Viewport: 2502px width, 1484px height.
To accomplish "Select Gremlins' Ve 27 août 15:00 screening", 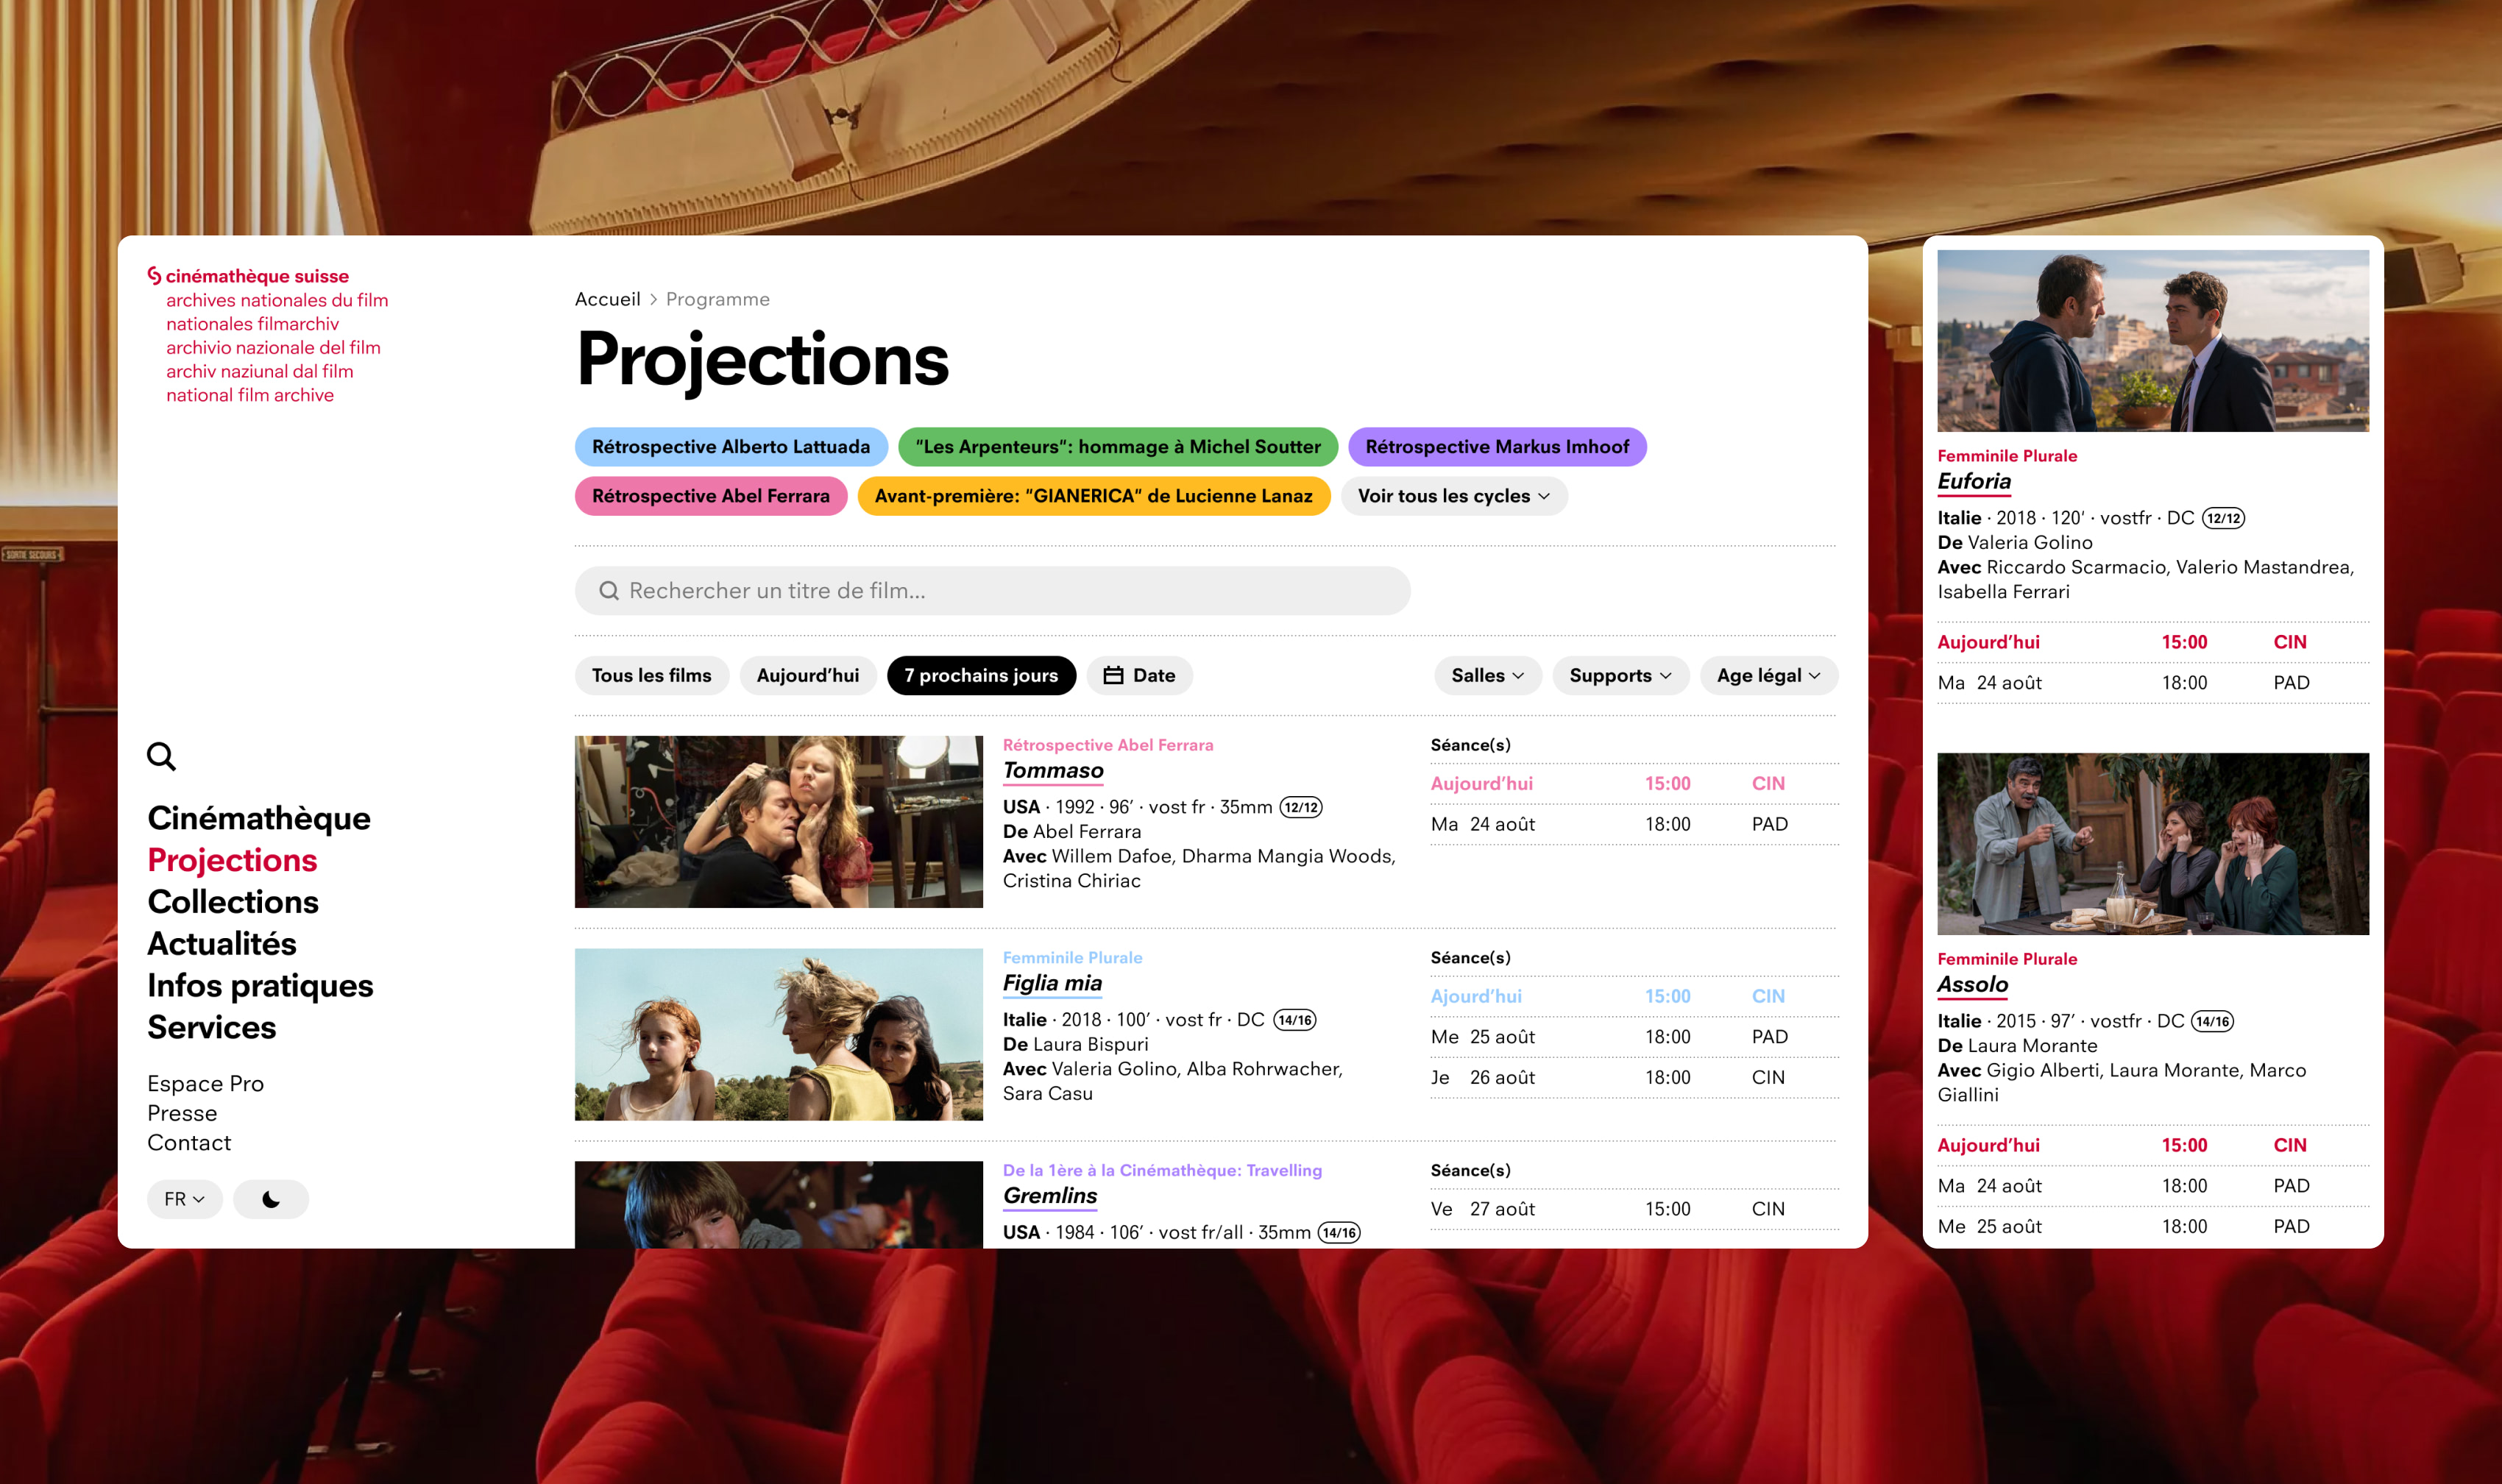I will tap(1634, 1209).
